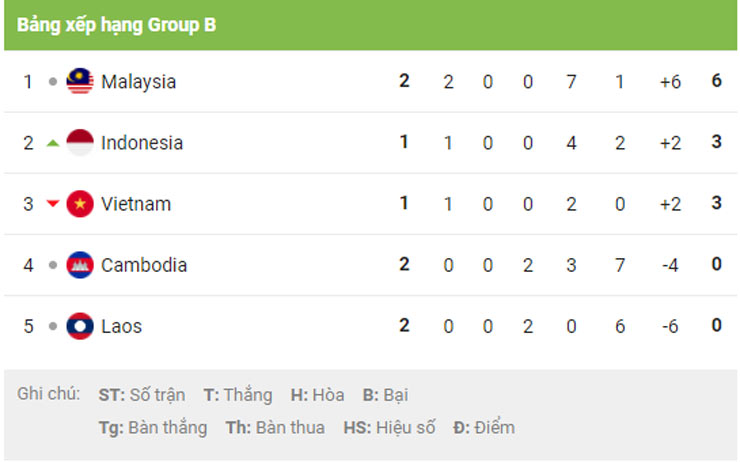Click Indonesia's green up-arrow rank indicator
The height and width of the screenshot is (462, 740).
point(53,143)
